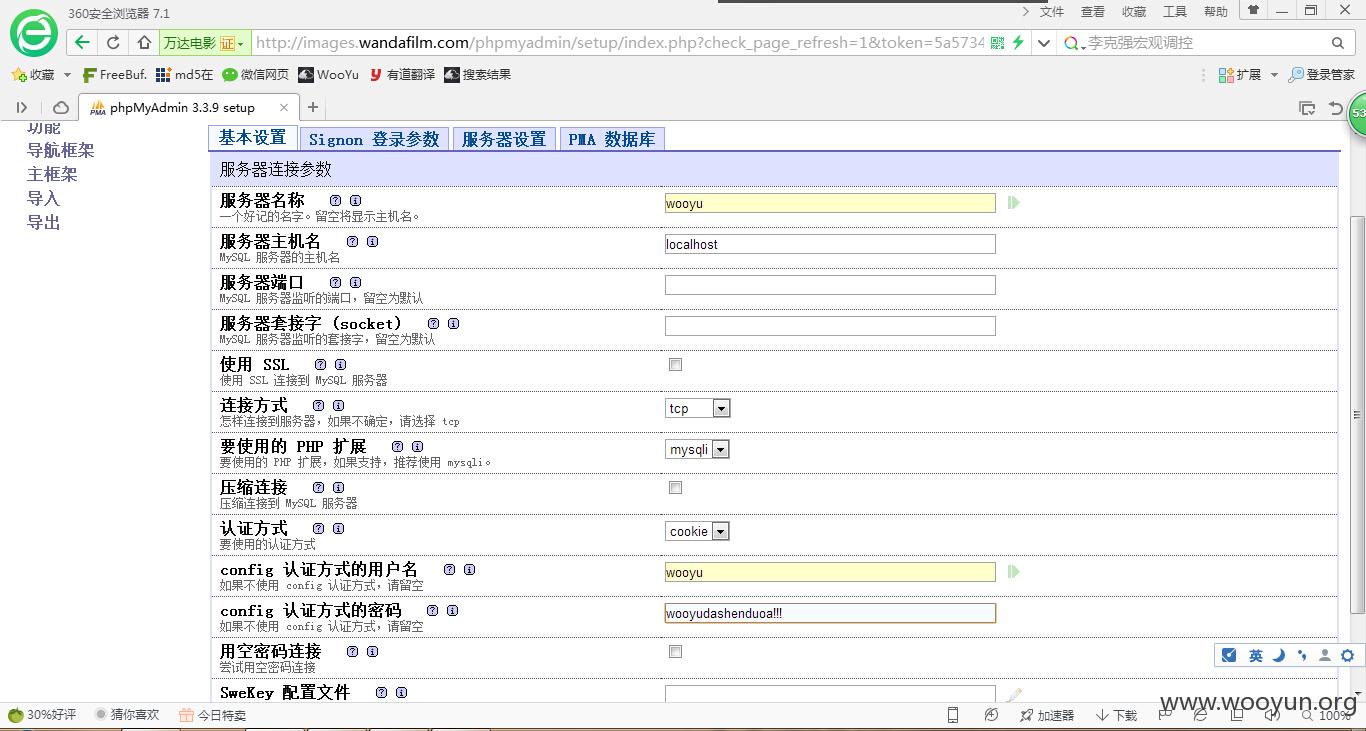The height and width of the screenshot is (731, 1366).
Task: Open the 工具 menu
Action: point(1175,12)
